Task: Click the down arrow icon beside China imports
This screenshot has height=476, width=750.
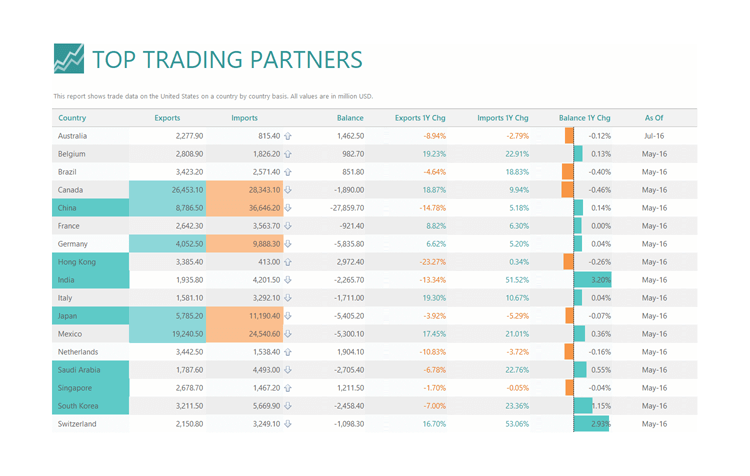Action: 287,208
